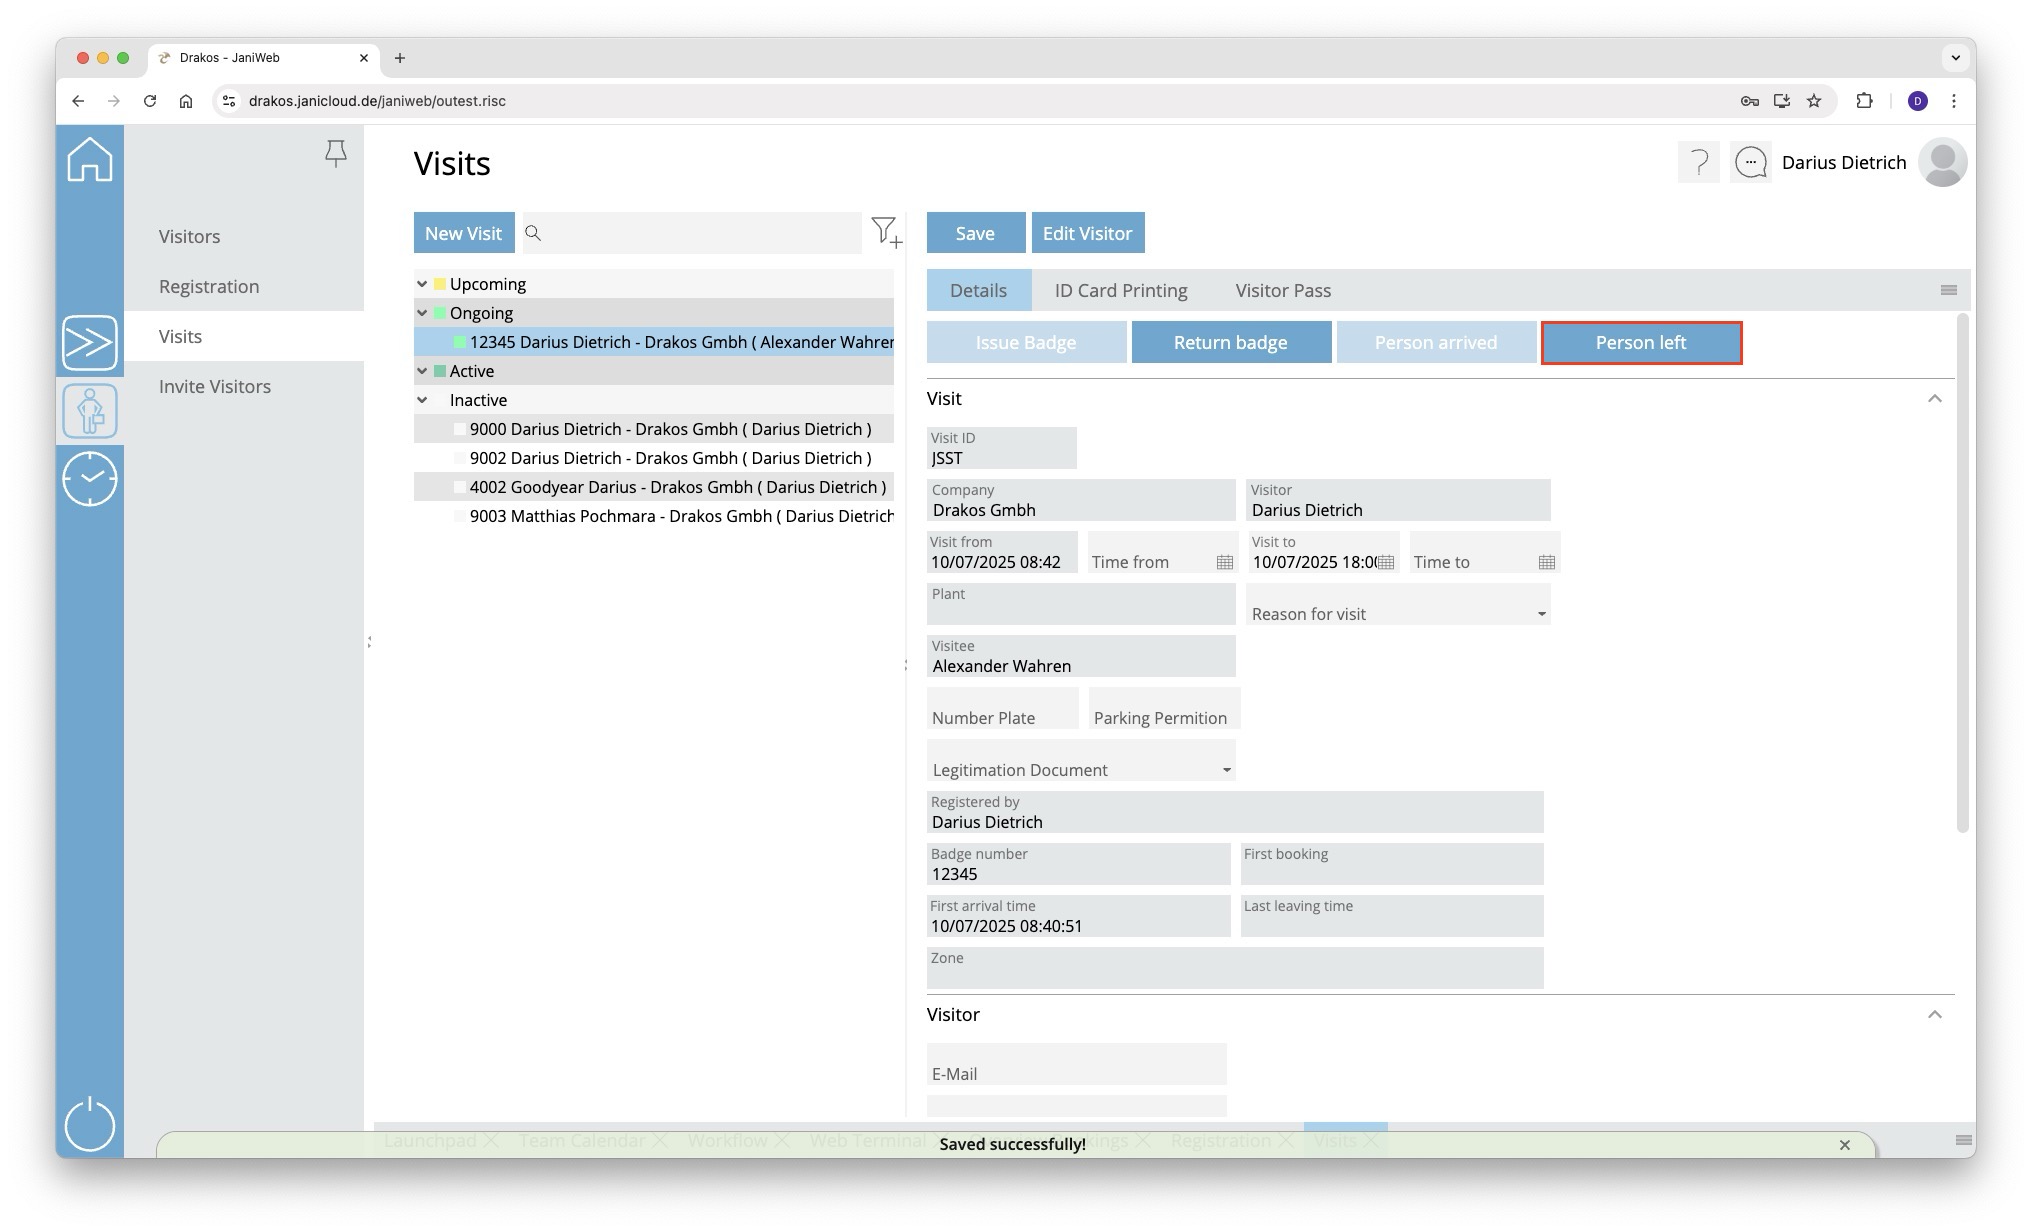The height and width of the screenshot is (1232, 2032).
Task: Click the Return badge button
Action: coord(1230,343)
